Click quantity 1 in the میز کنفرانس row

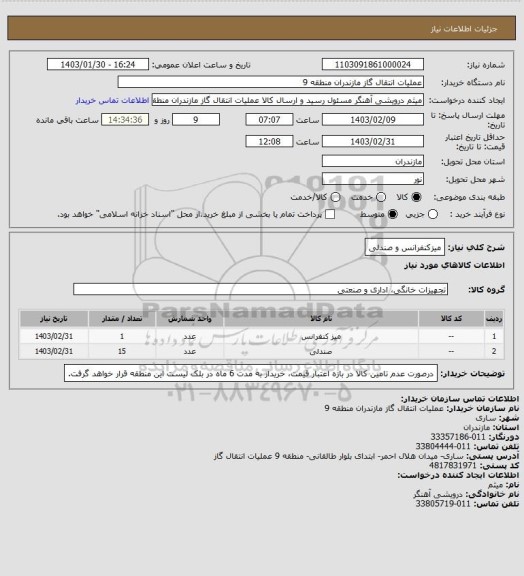[122, 336]
